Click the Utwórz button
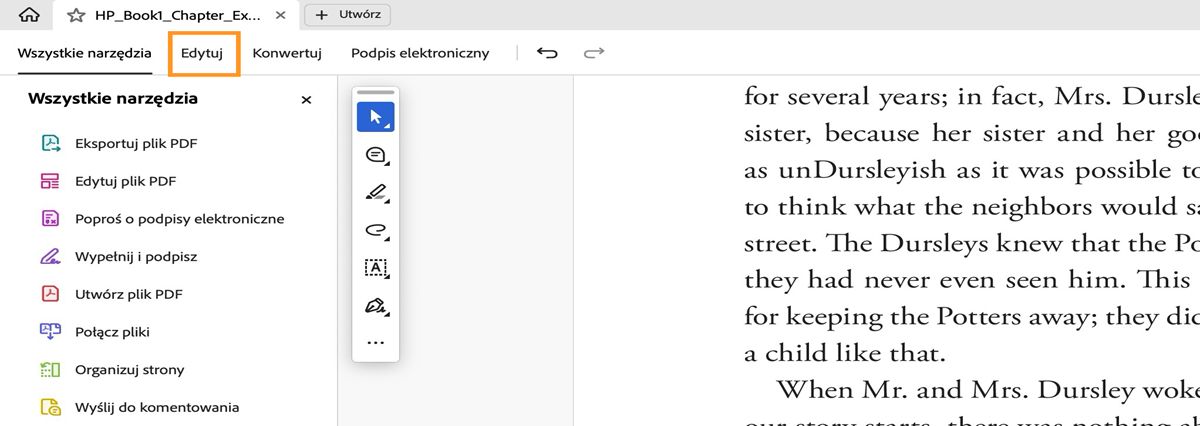This screenshot has height=426, width=1200. [348, 15]
